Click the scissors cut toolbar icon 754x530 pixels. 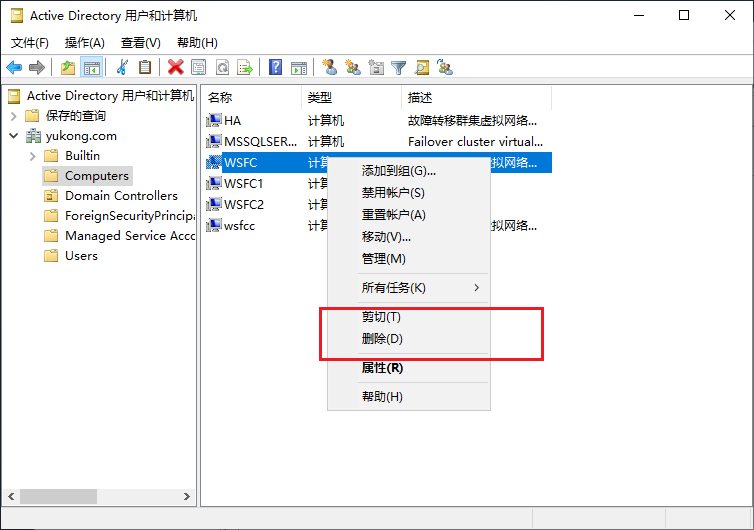(122, 67)
